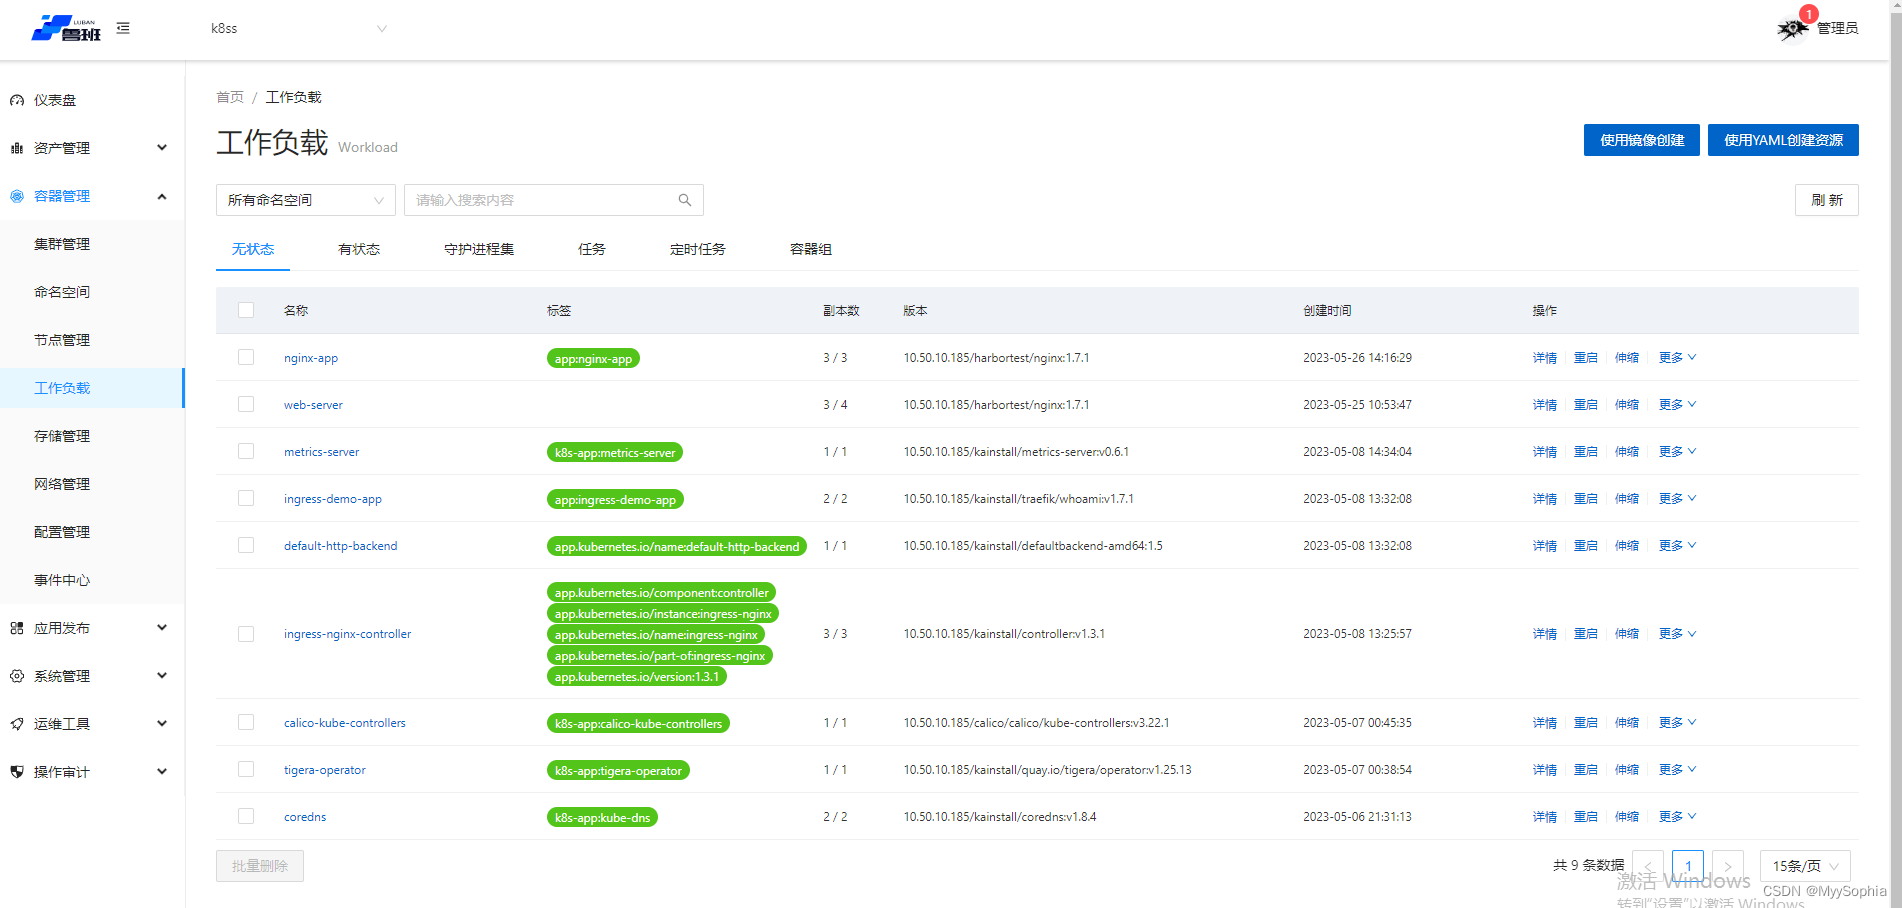
Task: Open the 15条/页 page size dropdown
Action: pyautogui.click(x=1805, y=866)
